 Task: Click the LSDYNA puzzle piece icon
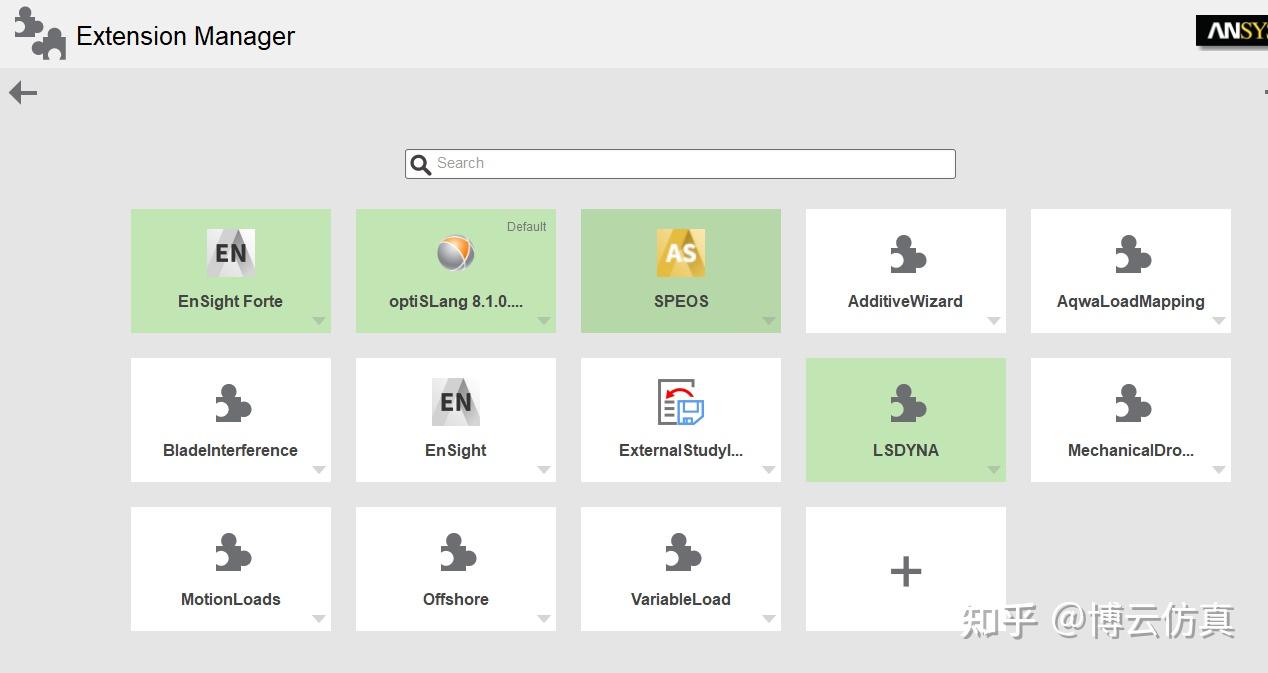click(907, 404)
